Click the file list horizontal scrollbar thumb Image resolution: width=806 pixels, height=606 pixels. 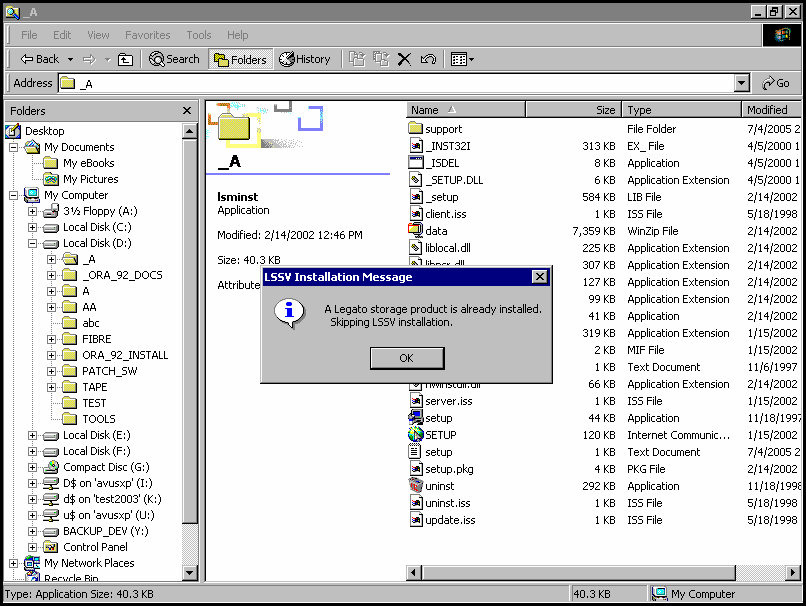tap(579, 572)
